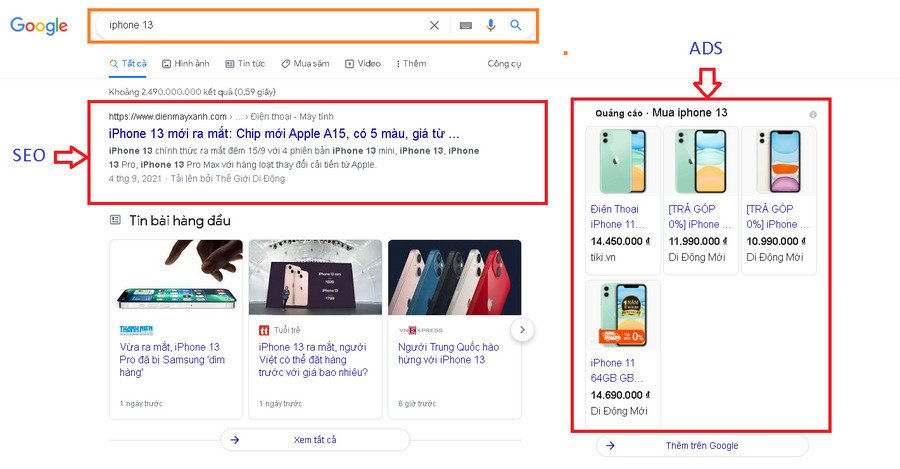The height and width of the screenshot is (469, 900).
Task: Open the on-screen keyboard icon
Action: click(x=466, y=25)
